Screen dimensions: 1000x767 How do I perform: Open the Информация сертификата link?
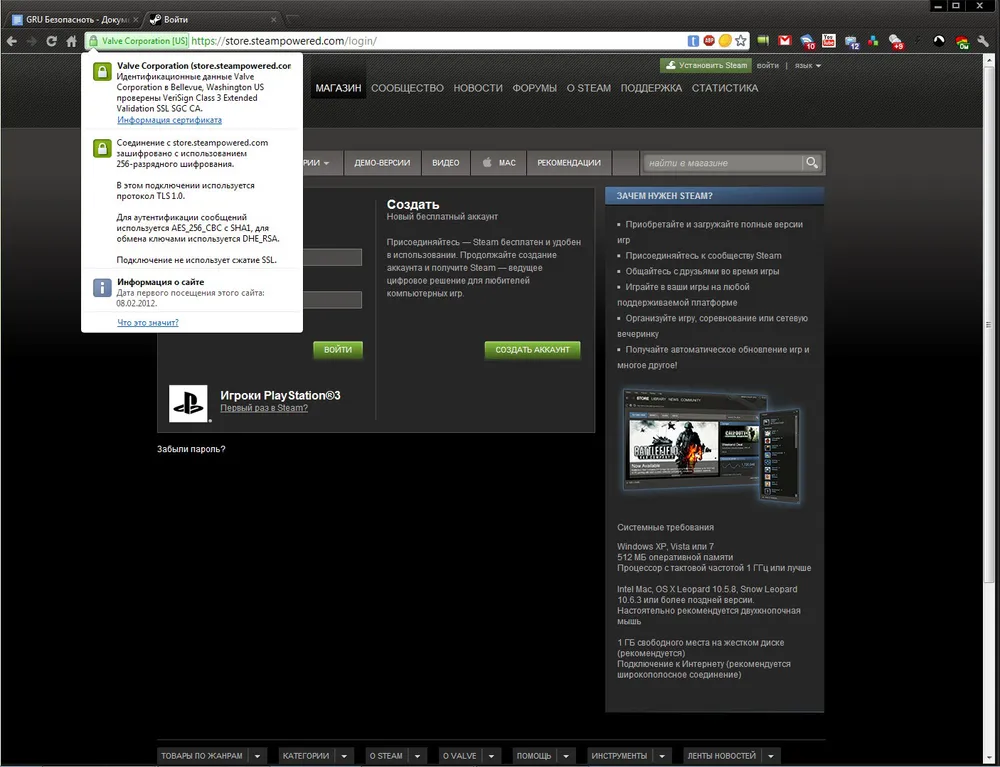tap(169, 120)
